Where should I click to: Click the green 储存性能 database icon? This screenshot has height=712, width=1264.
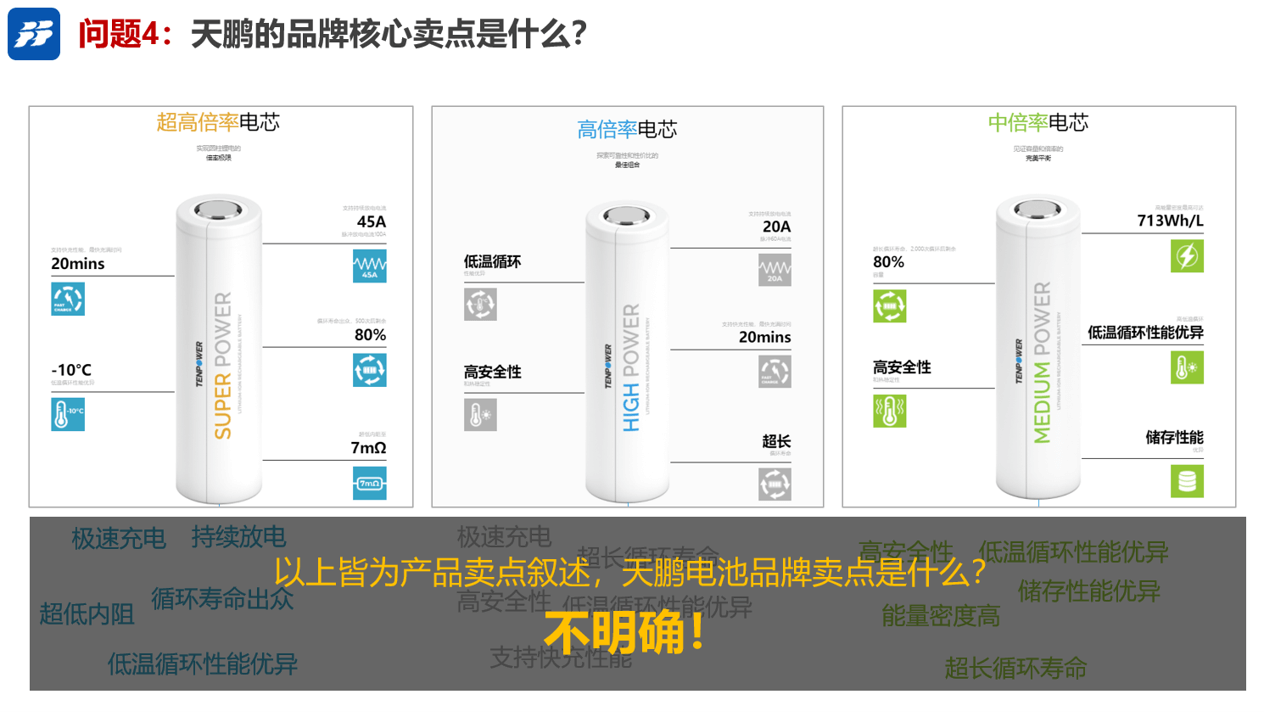coord(1187,481)
